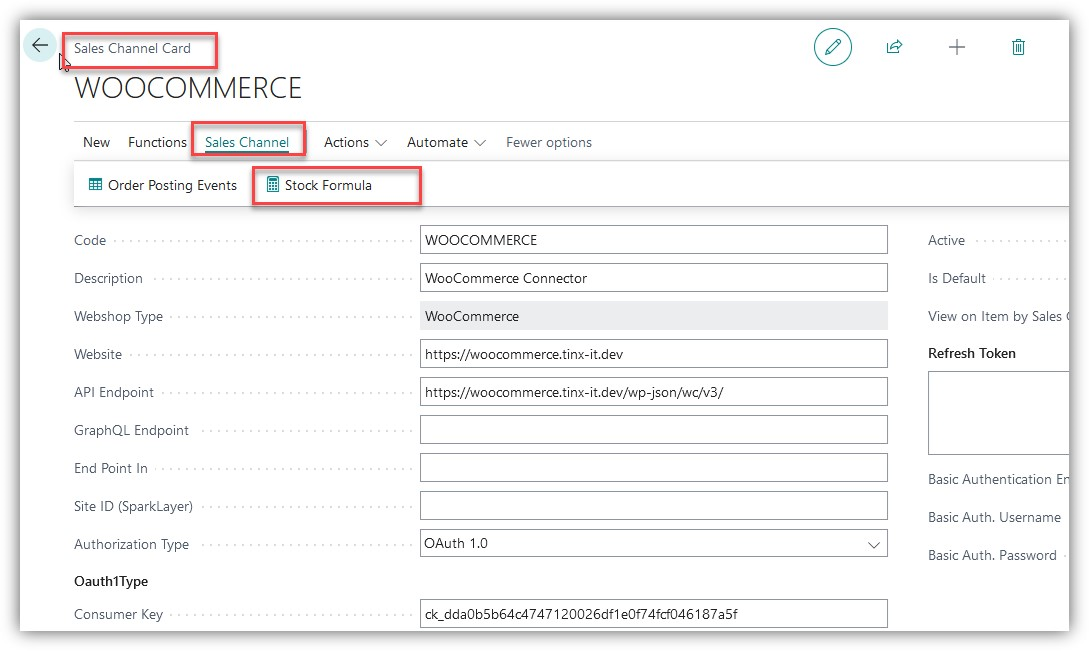This screenshot has width=1089, height=651.
Task: Click the End Point In field
Action: coord(654,468)
